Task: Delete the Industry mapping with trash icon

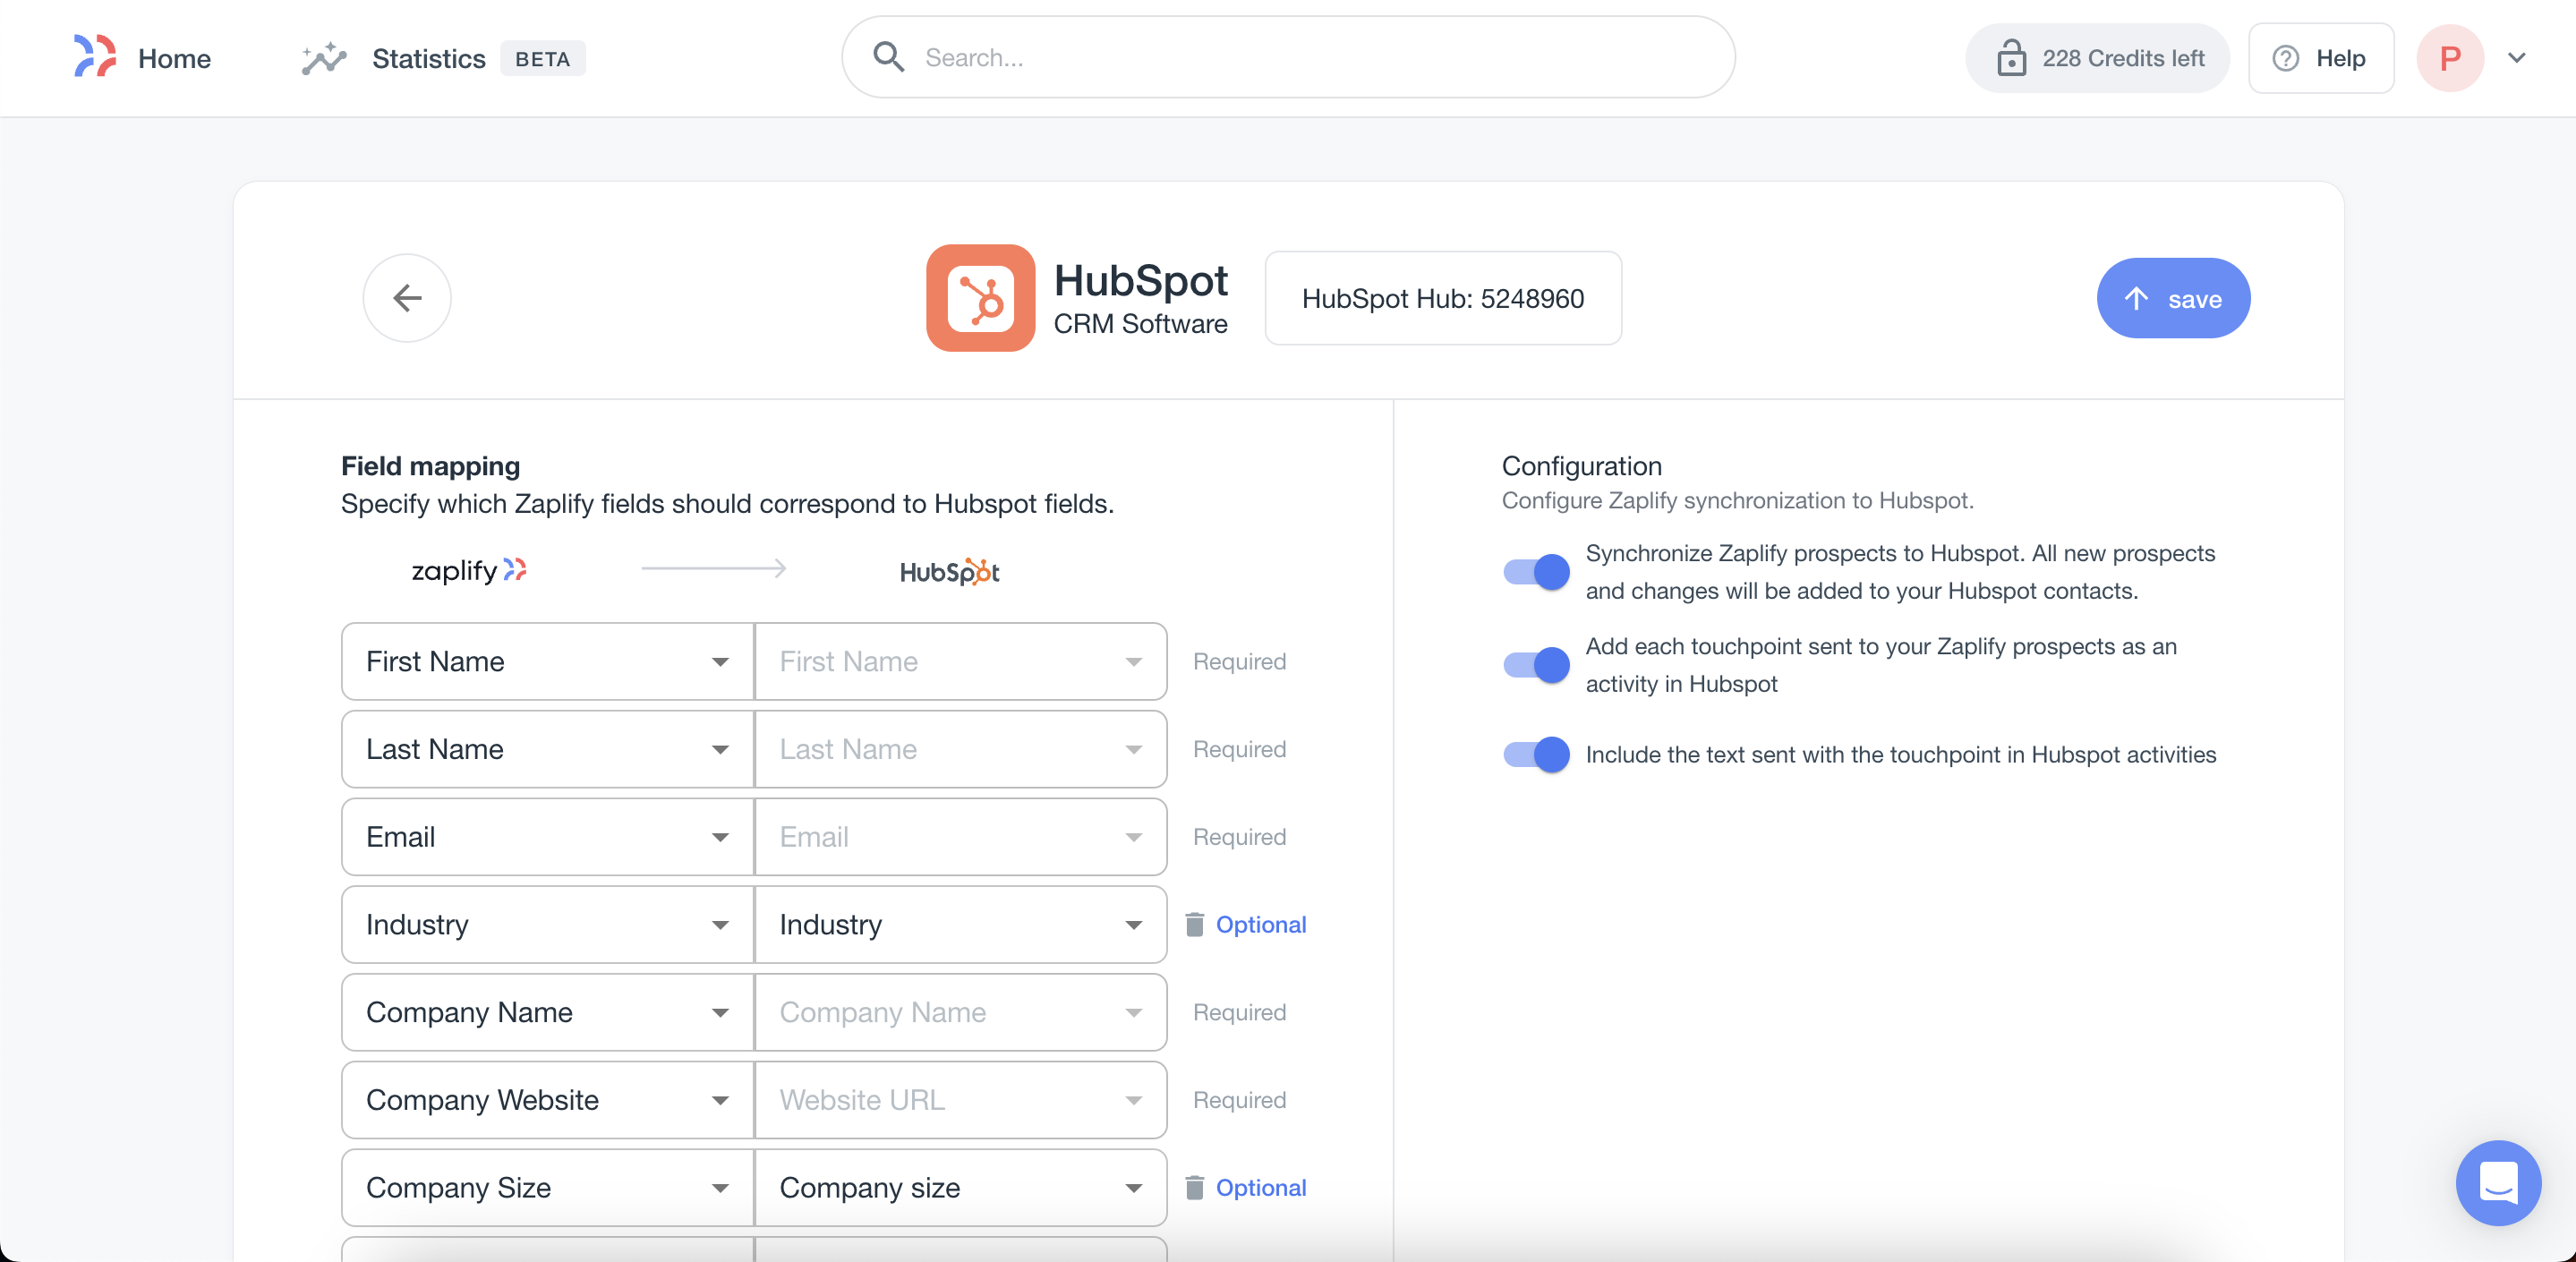Action: (1194, 924)
